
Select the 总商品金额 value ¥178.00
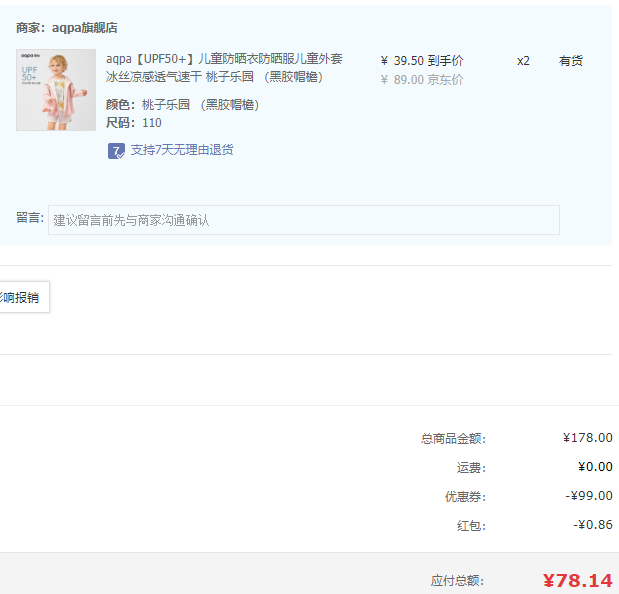click(x=588, y=438)
